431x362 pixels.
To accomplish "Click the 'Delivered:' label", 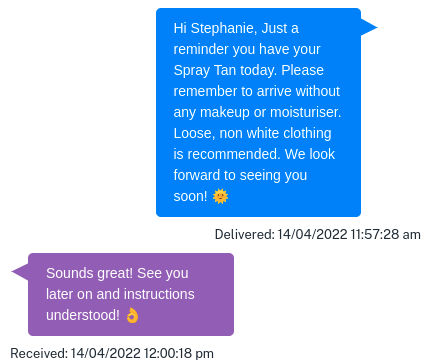I will tap(245, 234).
